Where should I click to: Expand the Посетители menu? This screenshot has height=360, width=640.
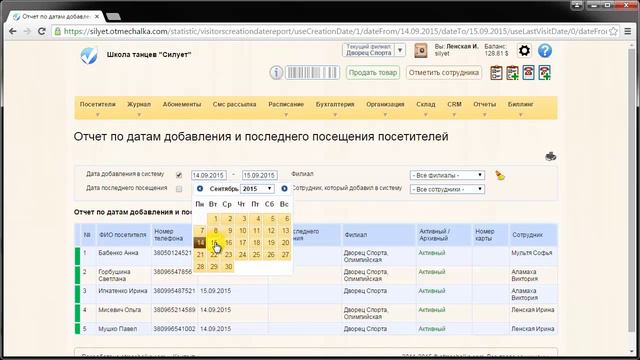(x=98, y=108)
